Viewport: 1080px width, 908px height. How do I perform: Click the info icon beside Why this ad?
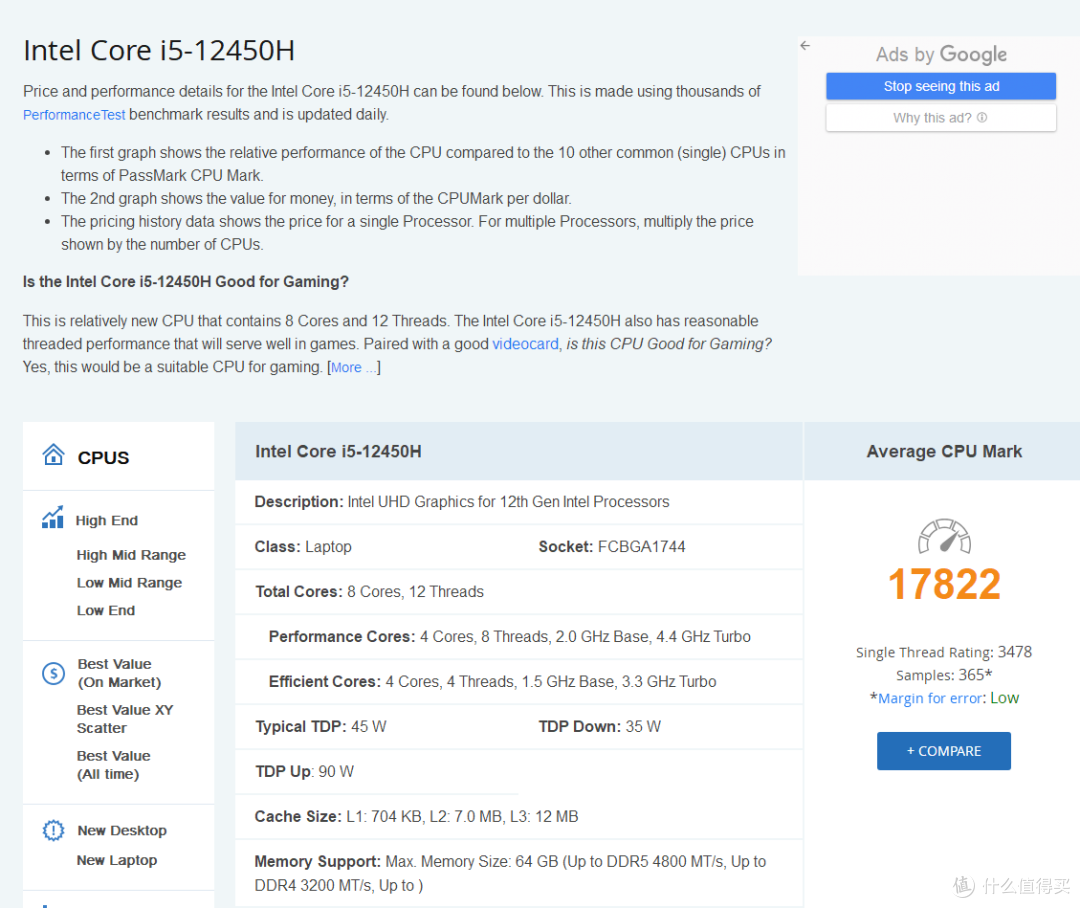(x=982, y=118)
